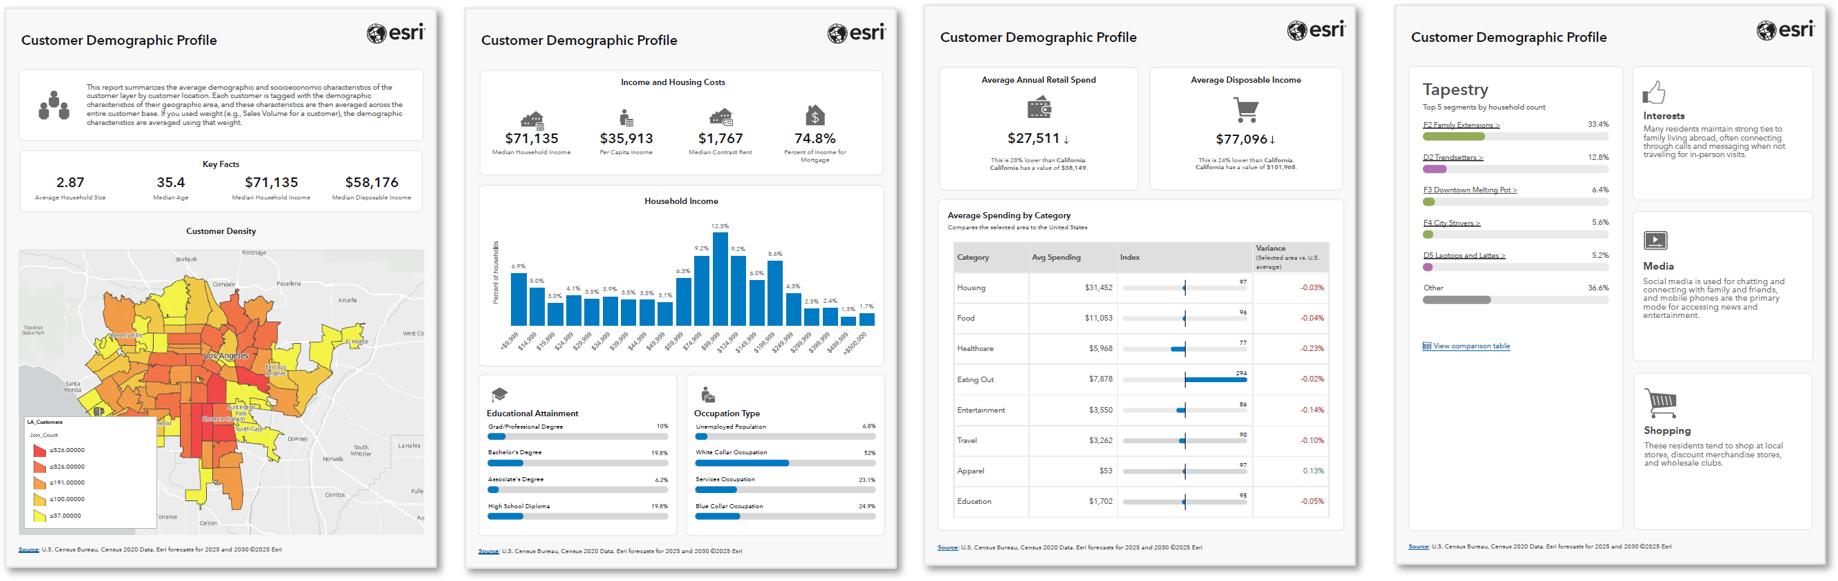Viewport: 1838px width, 581px height.
Task: Click the 35.4 Median Age value
Action: tap(171, 182)
